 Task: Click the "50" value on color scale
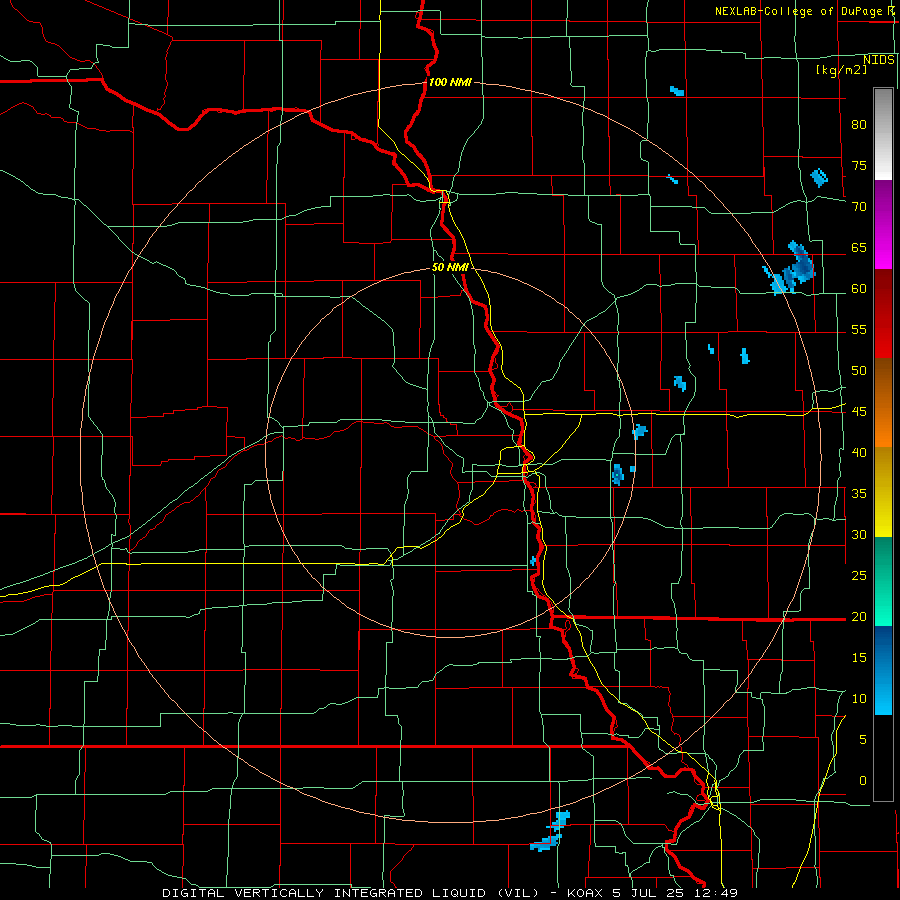[x=859, y=371]
